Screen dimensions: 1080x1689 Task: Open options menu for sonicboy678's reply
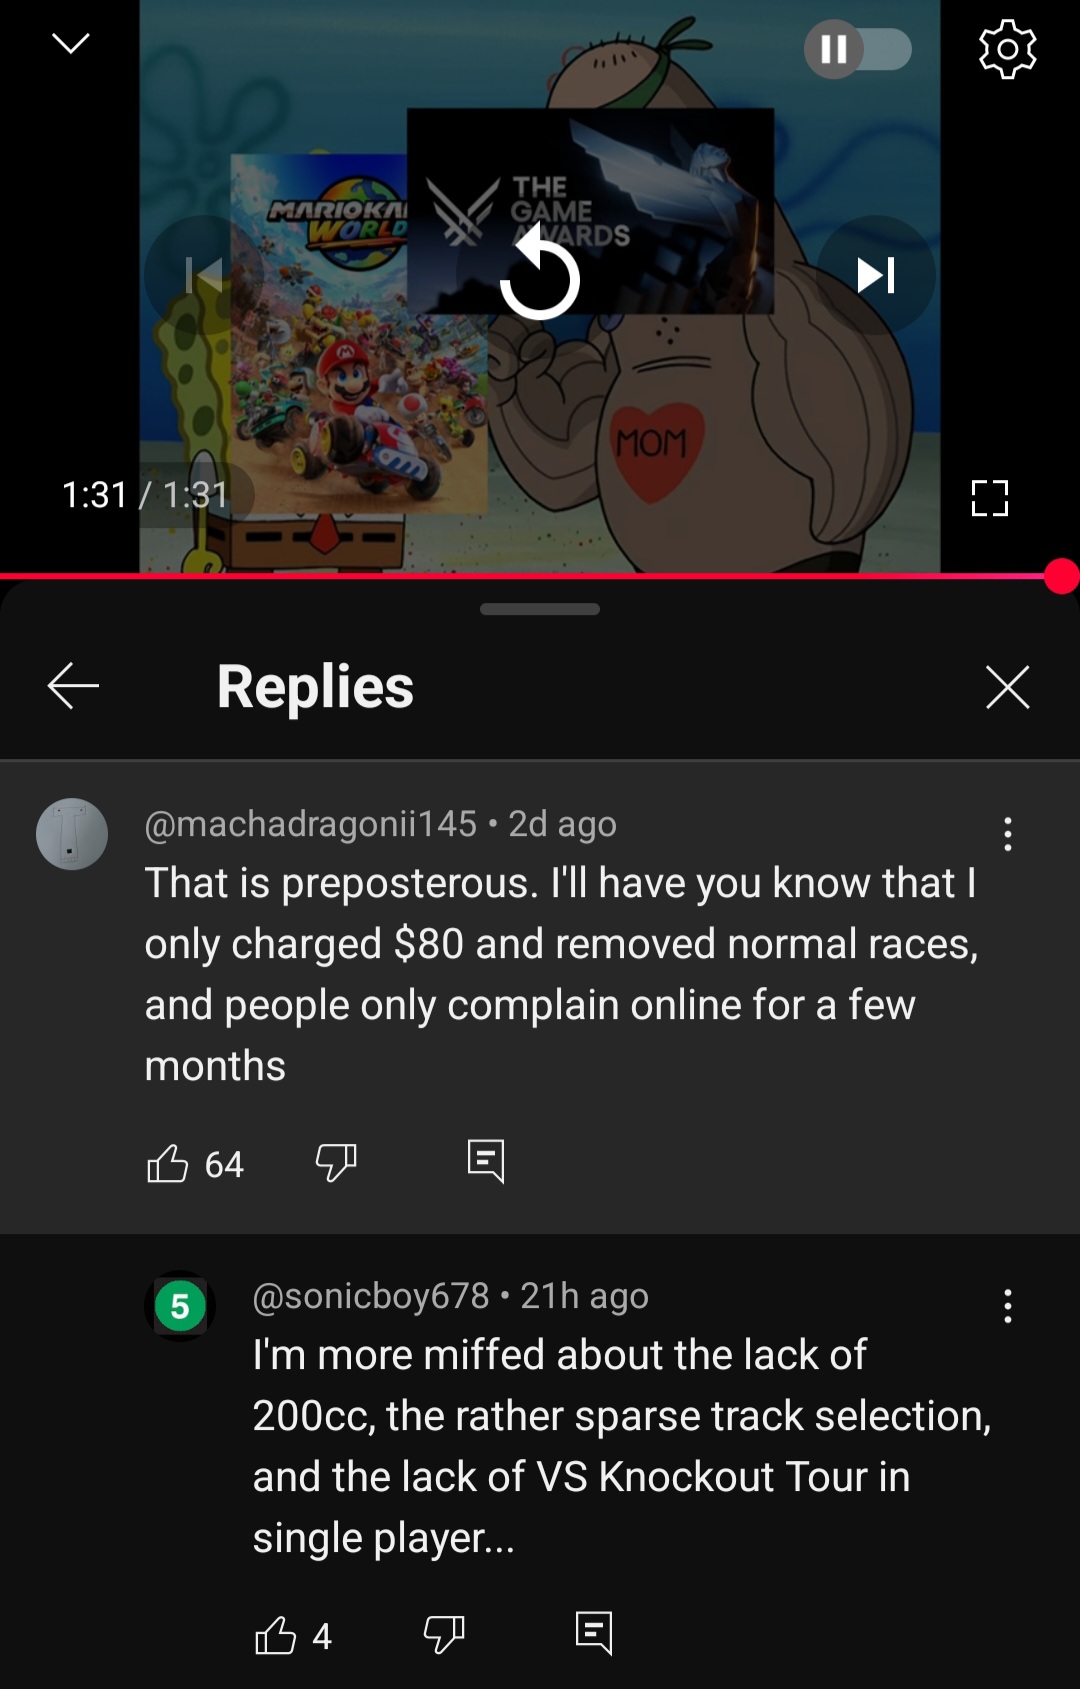pos(1008,1306)
